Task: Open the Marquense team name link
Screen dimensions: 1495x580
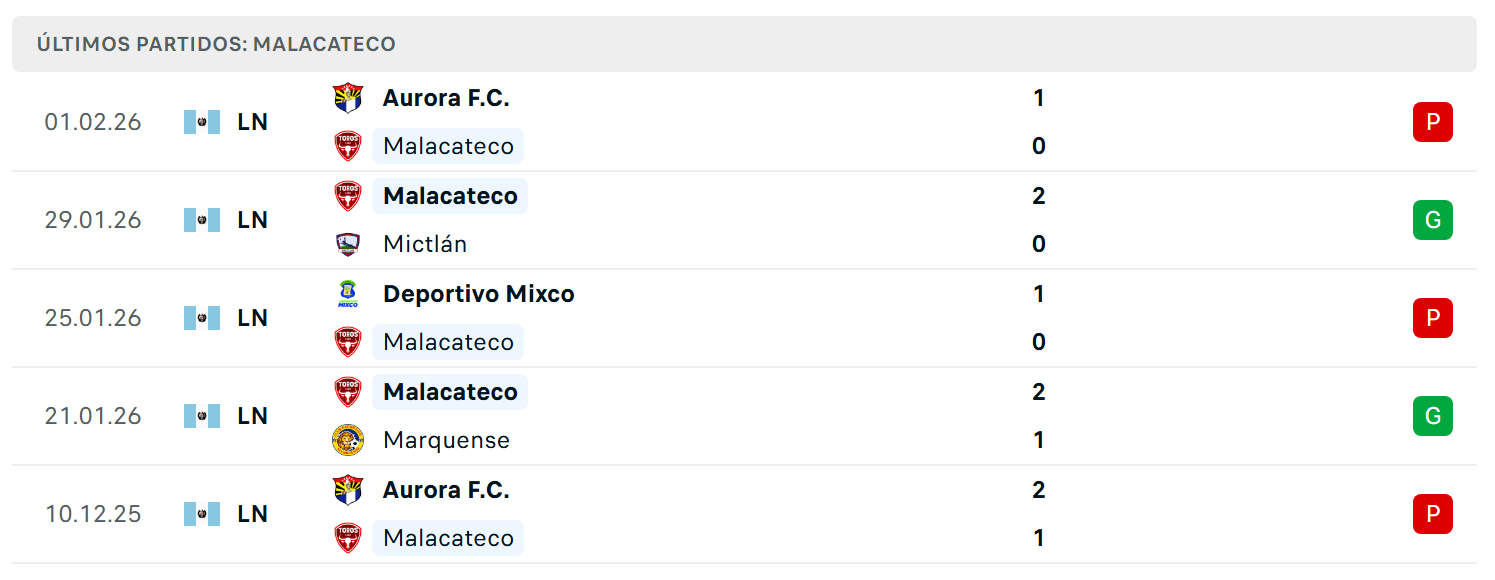Action: click(x=446, y=440)
